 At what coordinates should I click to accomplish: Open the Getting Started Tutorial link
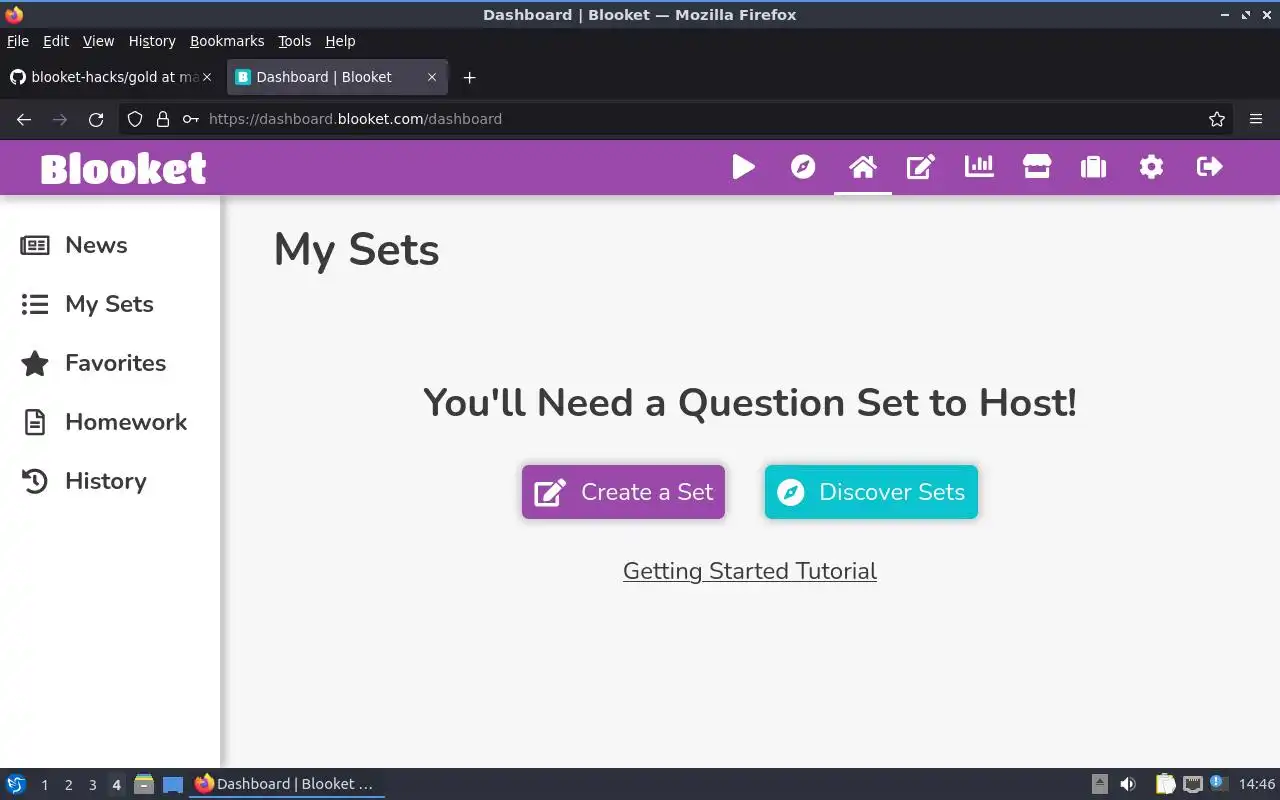click(x=750, y=571)
